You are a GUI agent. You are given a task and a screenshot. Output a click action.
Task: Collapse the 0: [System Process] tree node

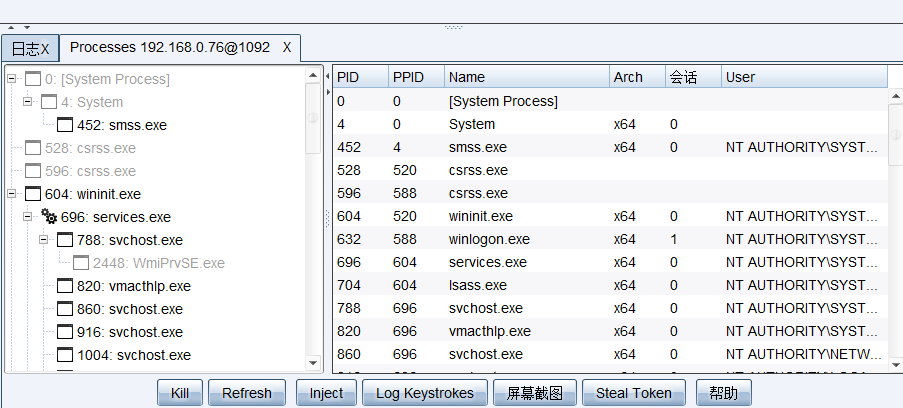pos(12,79)
